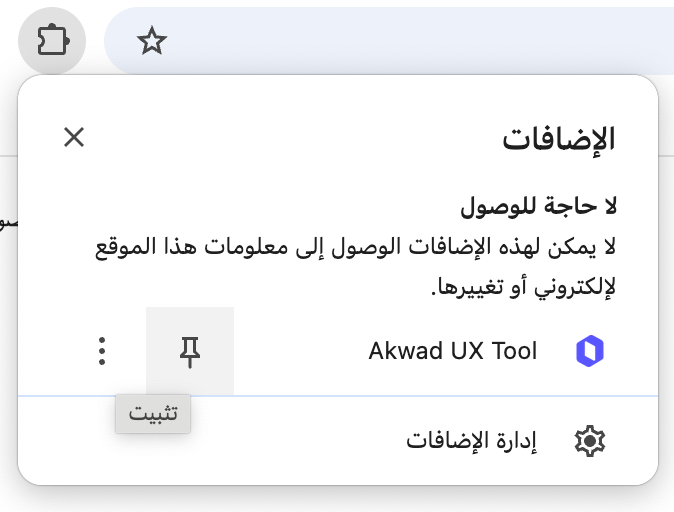Pin Akwad UX Tool to the toolbar
The width and height of the screenshot is (674, 512).
pyautogui.click(x=190, y=351)
